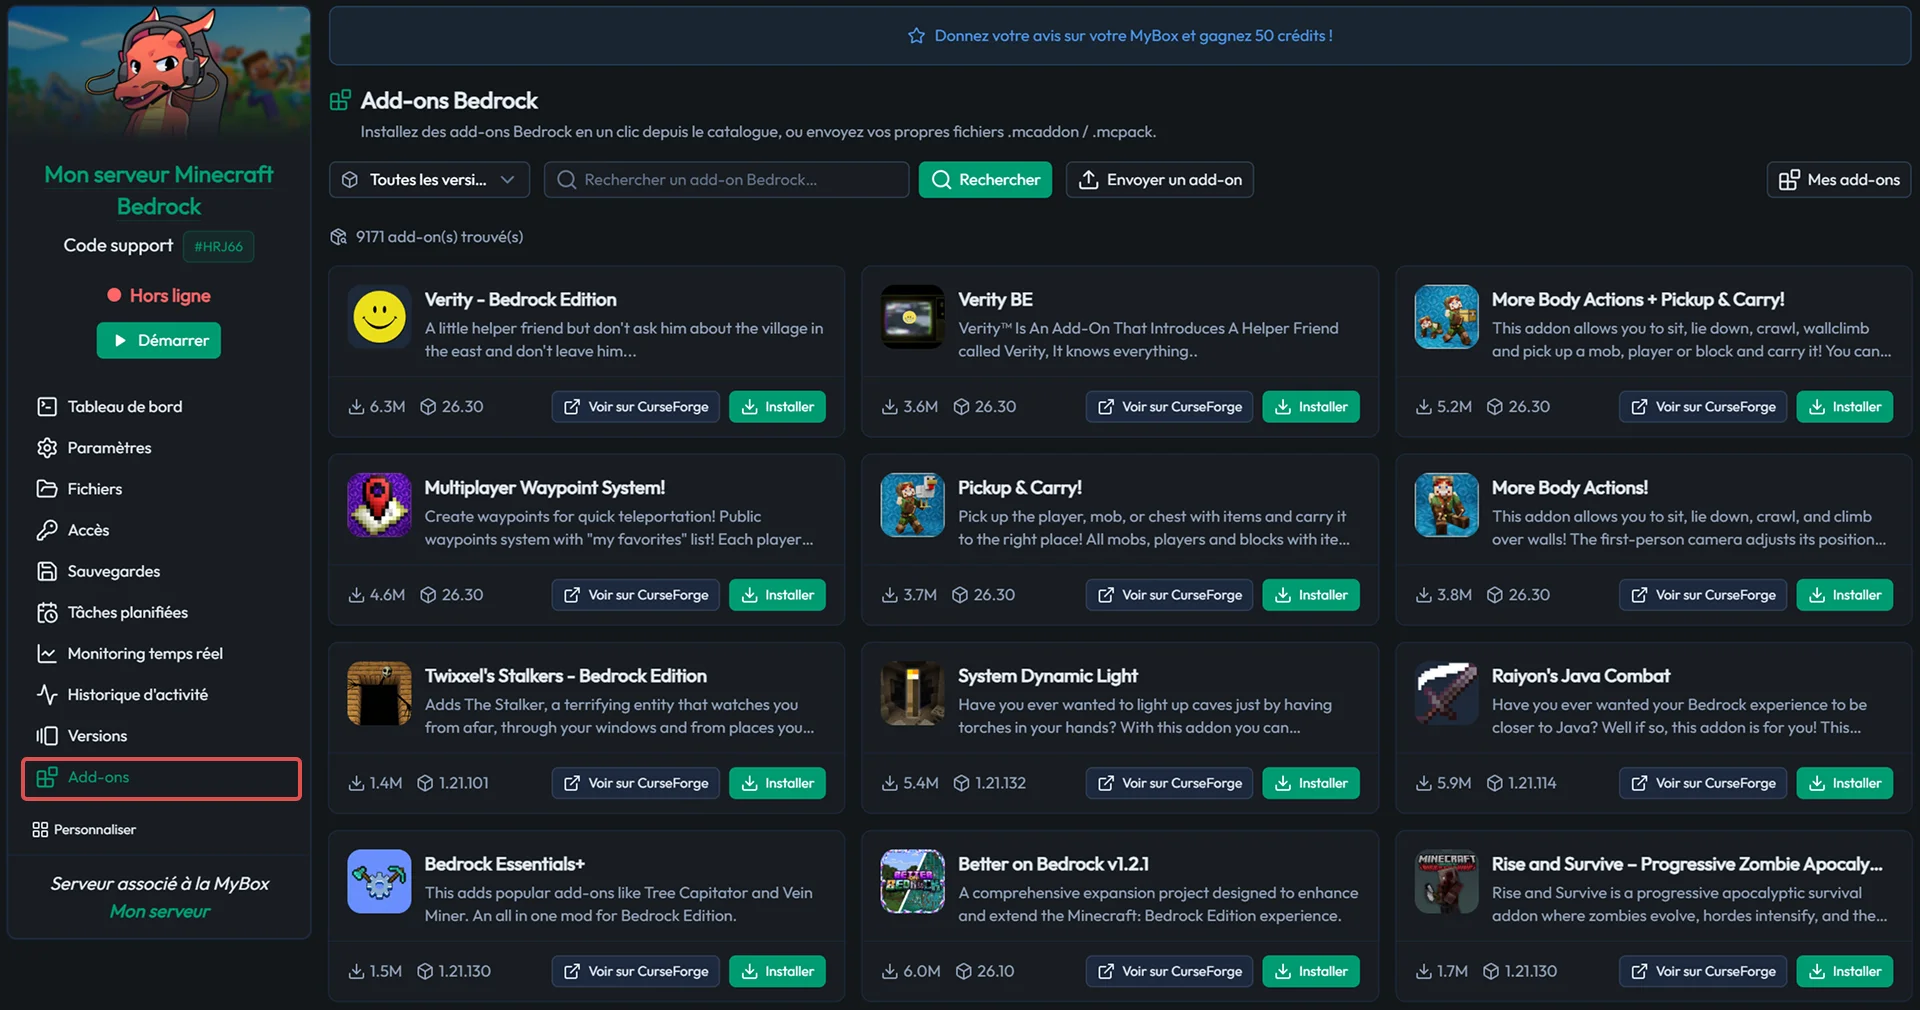Open the Verity BE add-on thumbnail
Image resolution: width=1920 pixels, height=1010 pixels.
tap(912, 317)
